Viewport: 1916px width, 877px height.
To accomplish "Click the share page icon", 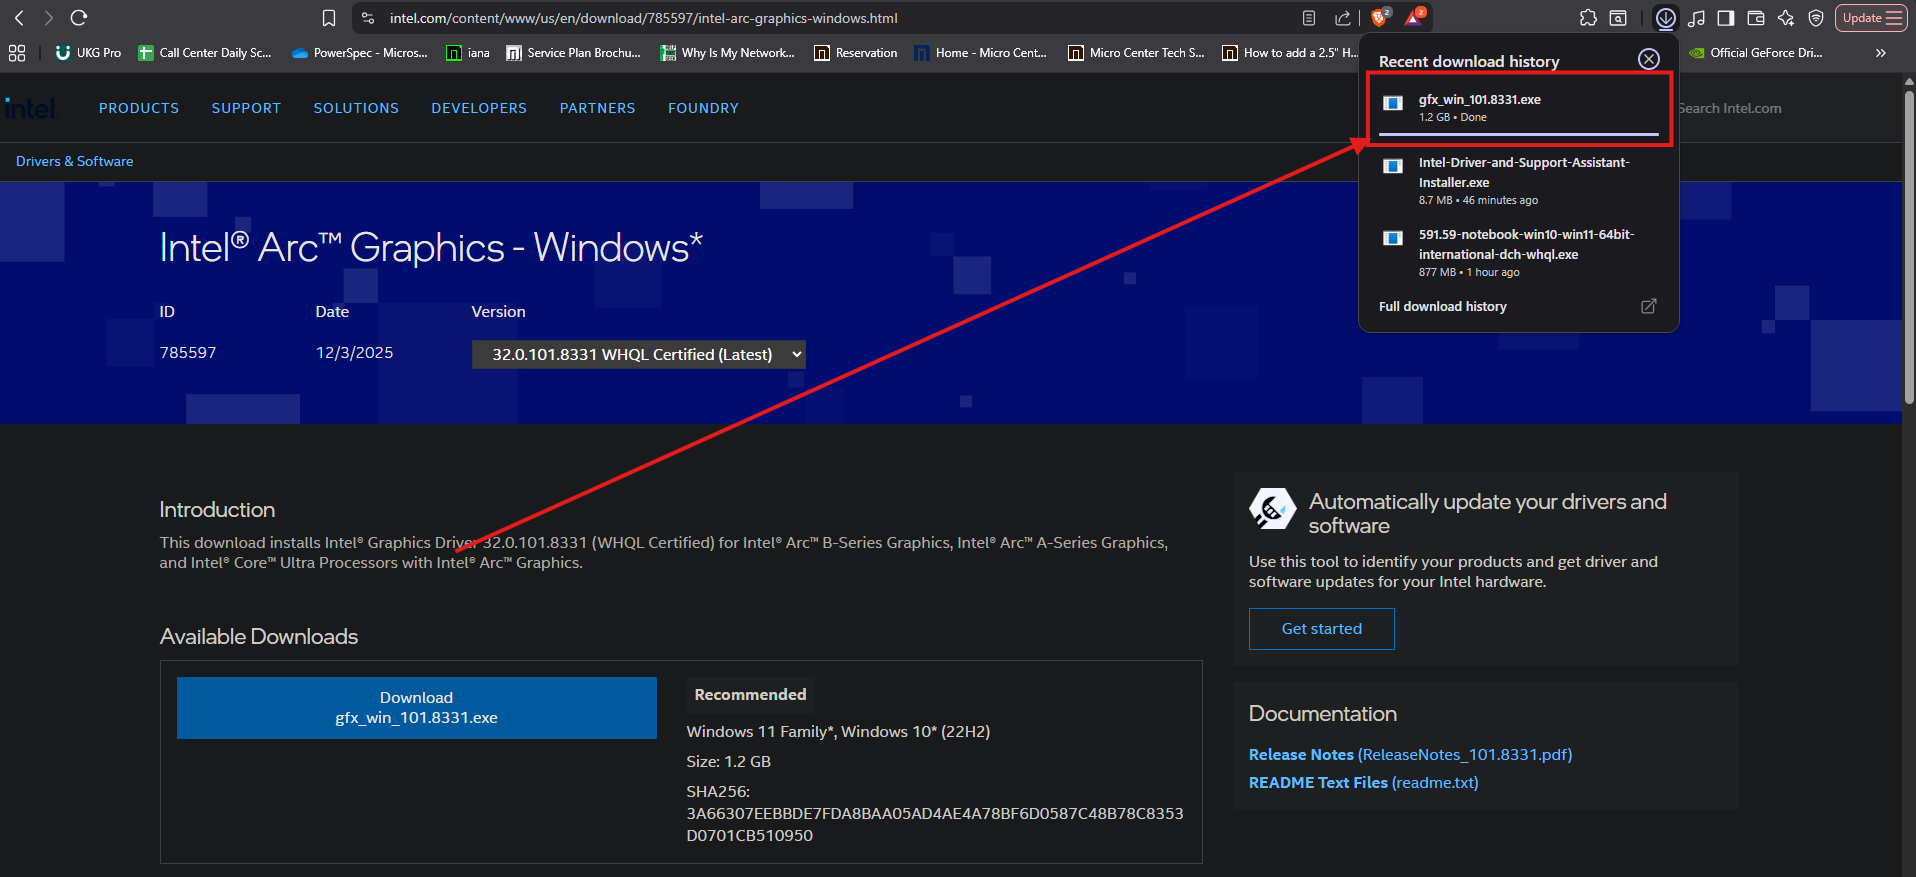I will pos(1342,18).
